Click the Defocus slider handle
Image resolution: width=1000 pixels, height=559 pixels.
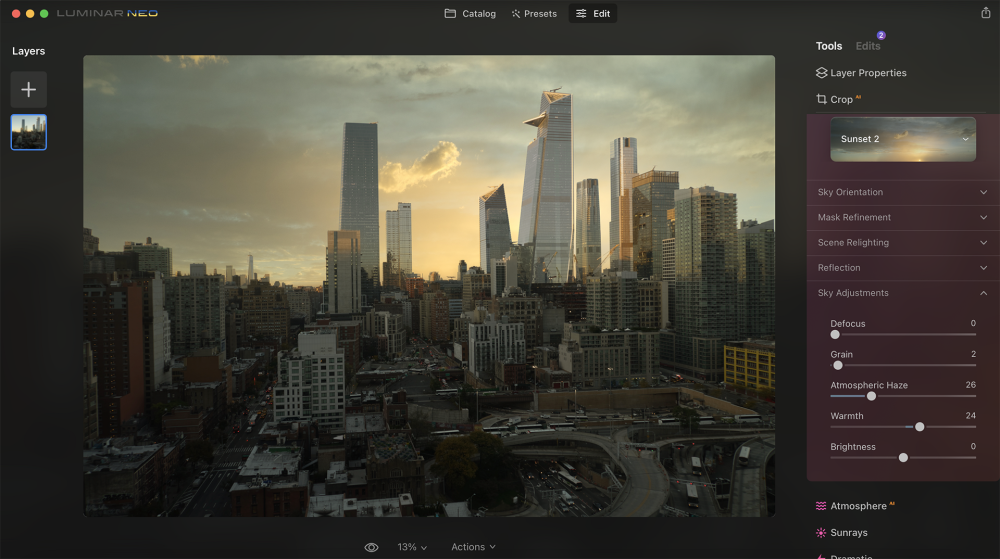click(835, 335)
